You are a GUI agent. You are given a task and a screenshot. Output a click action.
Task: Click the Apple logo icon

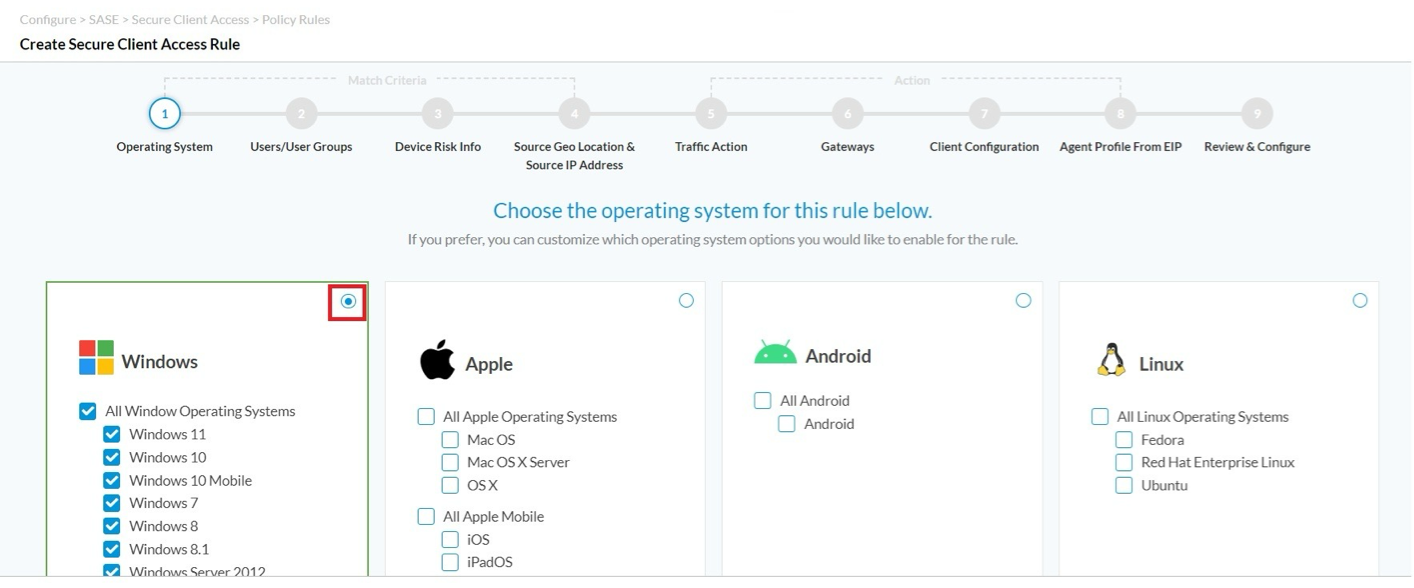pyautogui.click(x=437, y=360)
